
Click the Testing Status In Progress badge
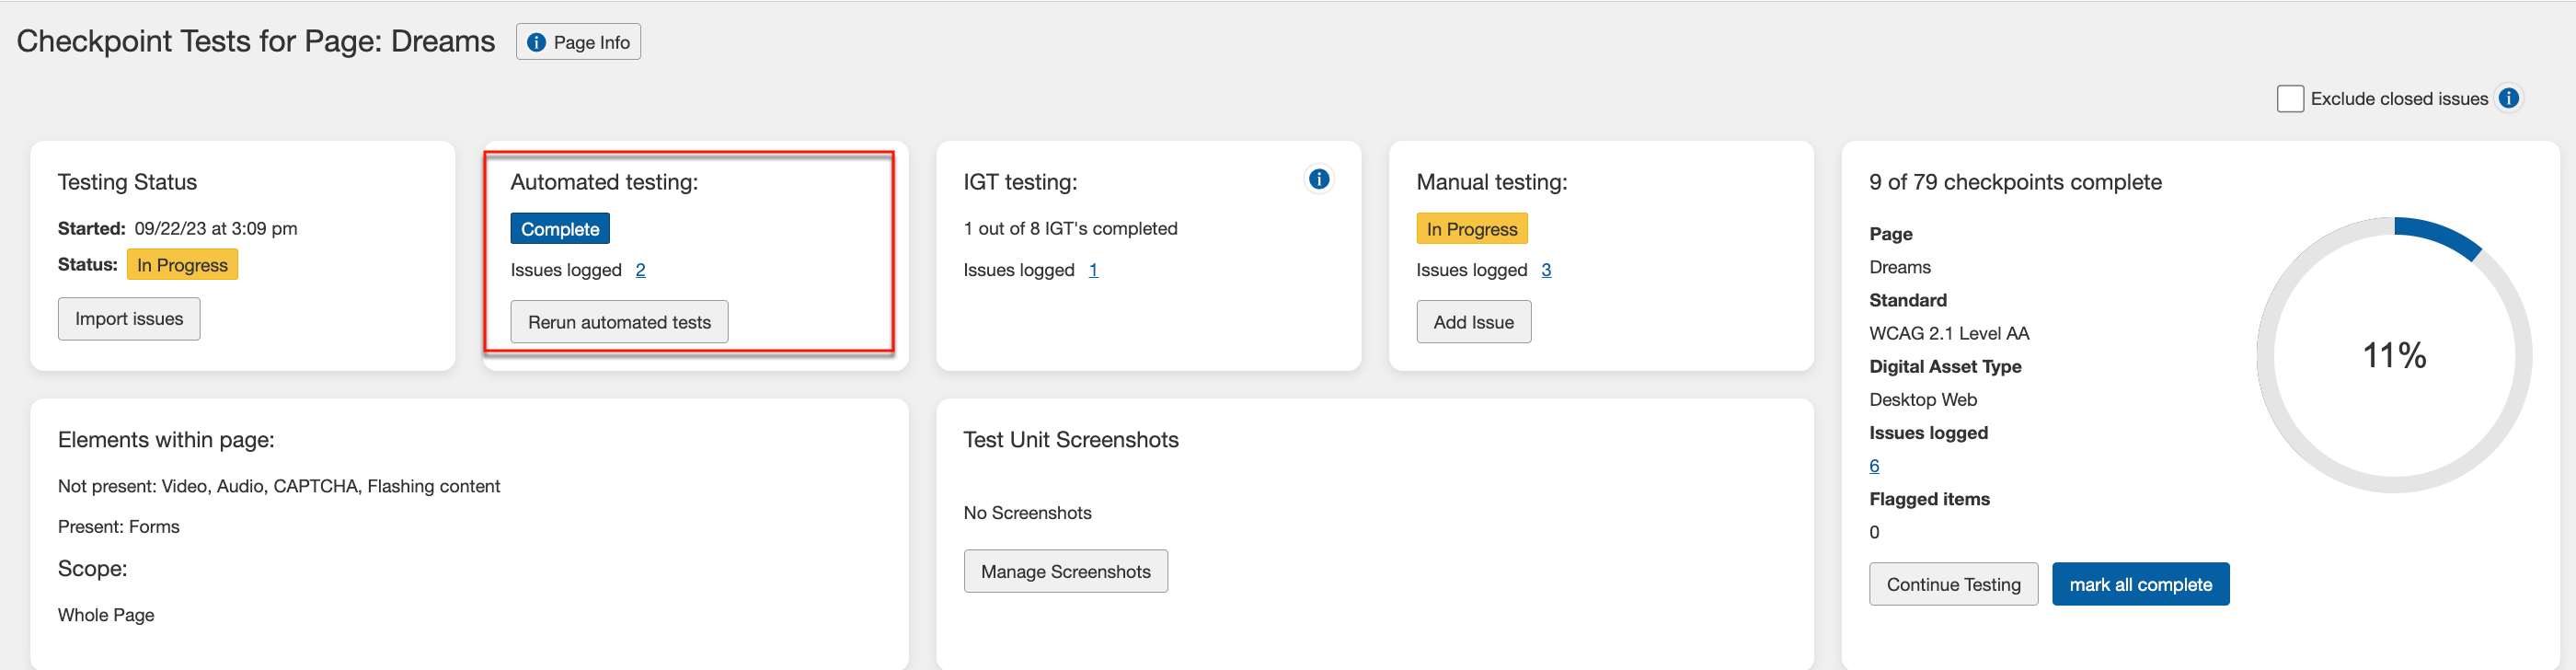[x=182, y=265]
